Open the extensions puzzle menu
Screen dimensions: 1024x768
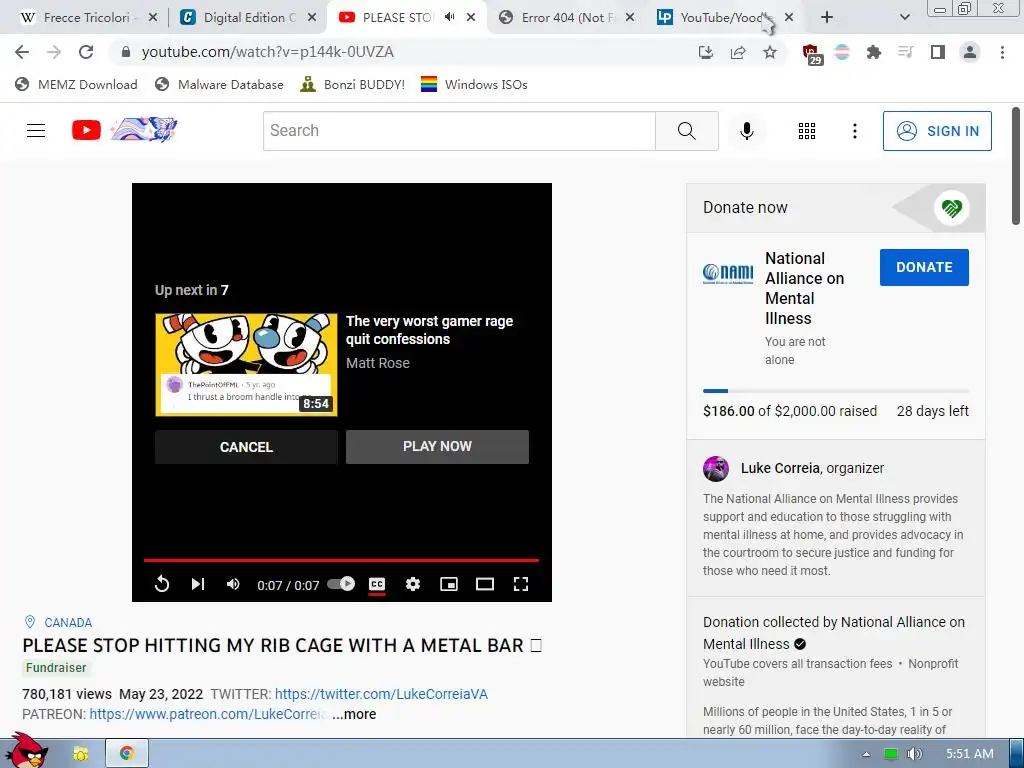point(873,52)
